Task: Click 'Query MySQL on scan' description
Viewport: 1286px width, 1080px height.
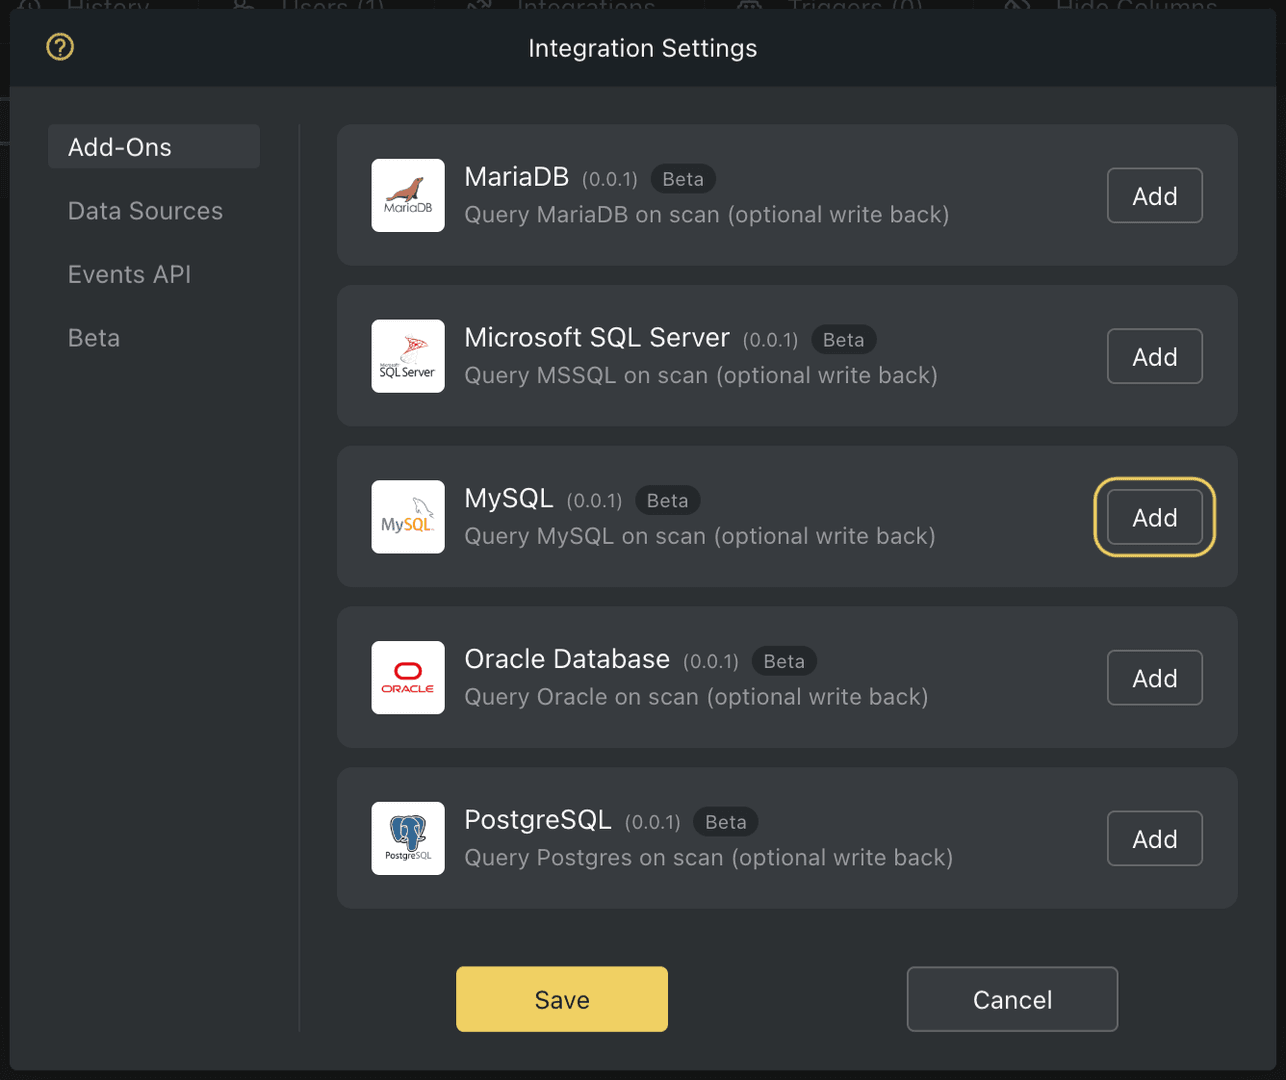Action: tap(700, 536)
